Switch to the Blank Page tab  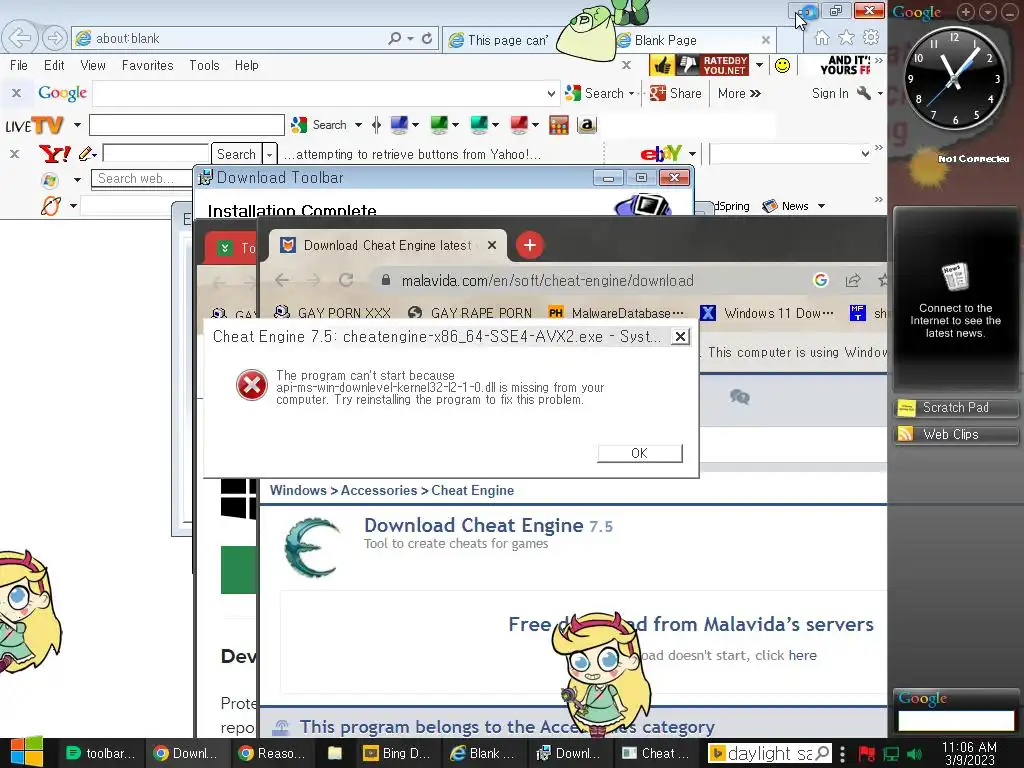pos(686,40)
